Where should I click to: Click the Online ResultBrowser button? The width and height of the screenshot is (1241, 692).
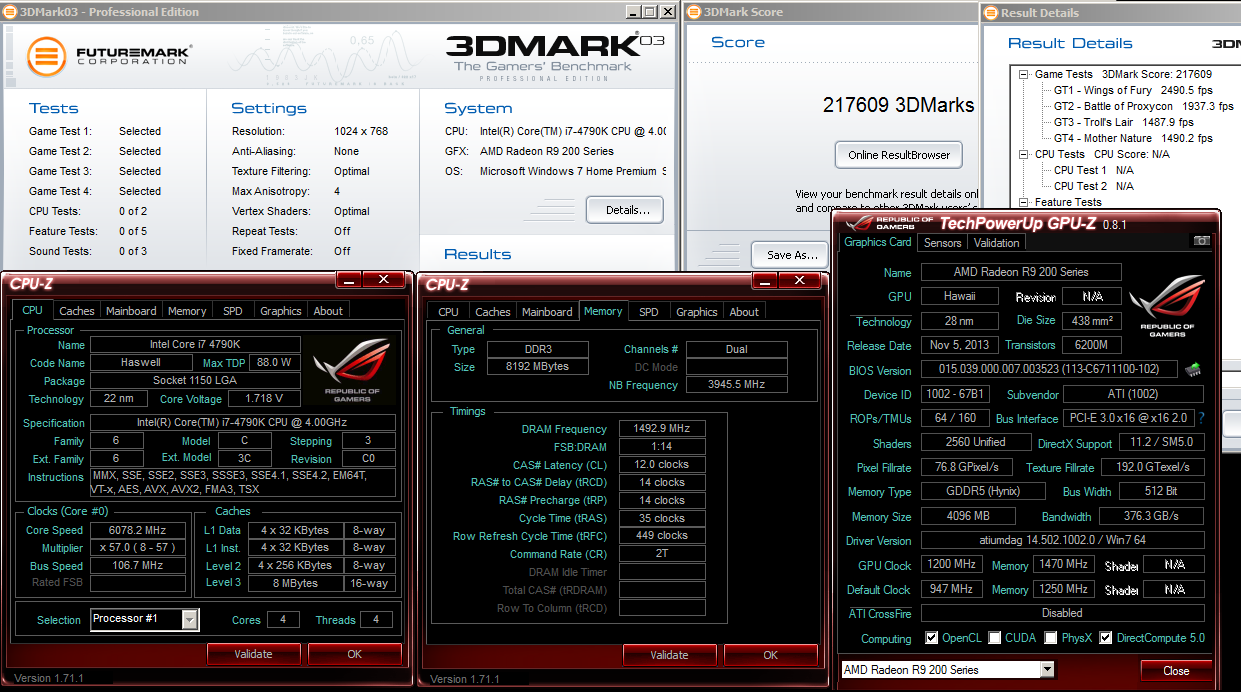point(899,155)
